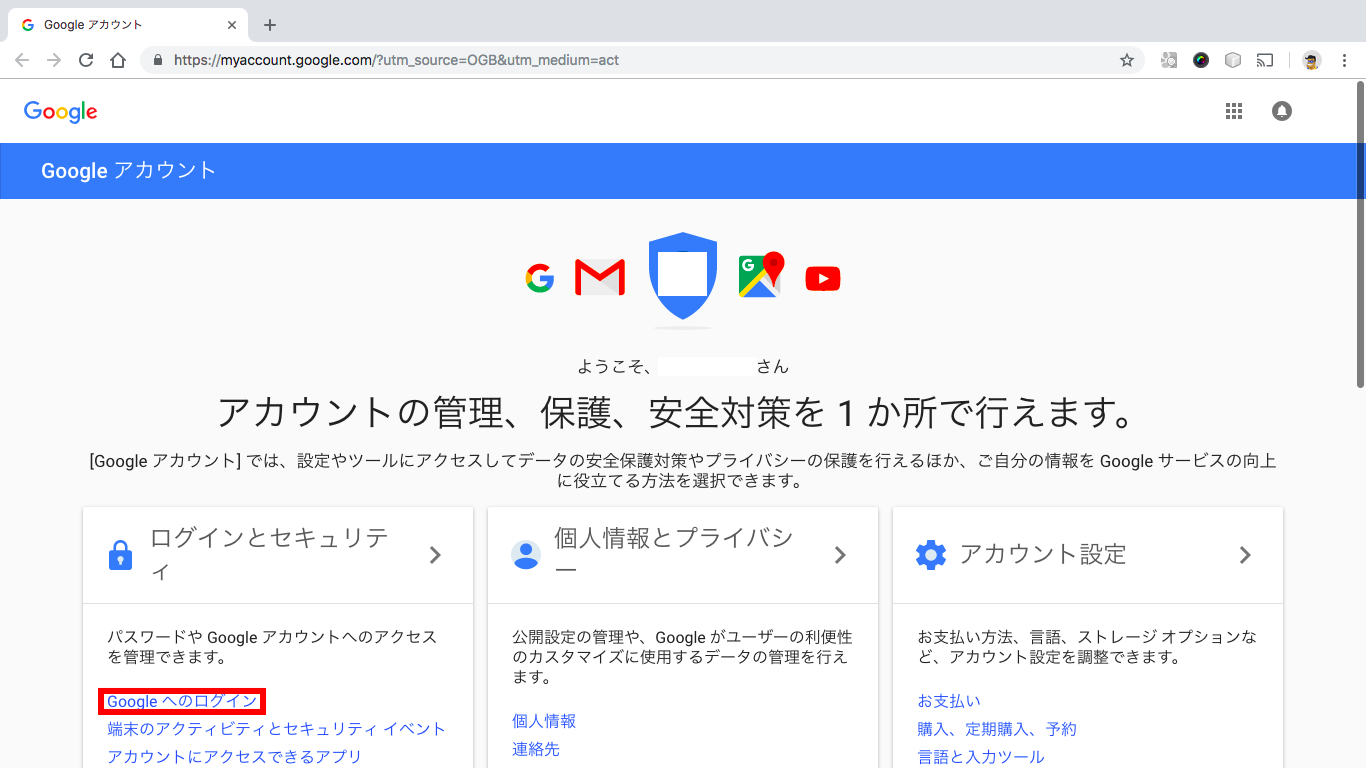Open the Google apps grid launcher
This screenshot has width=1366, height=768.
(1234, 111)
